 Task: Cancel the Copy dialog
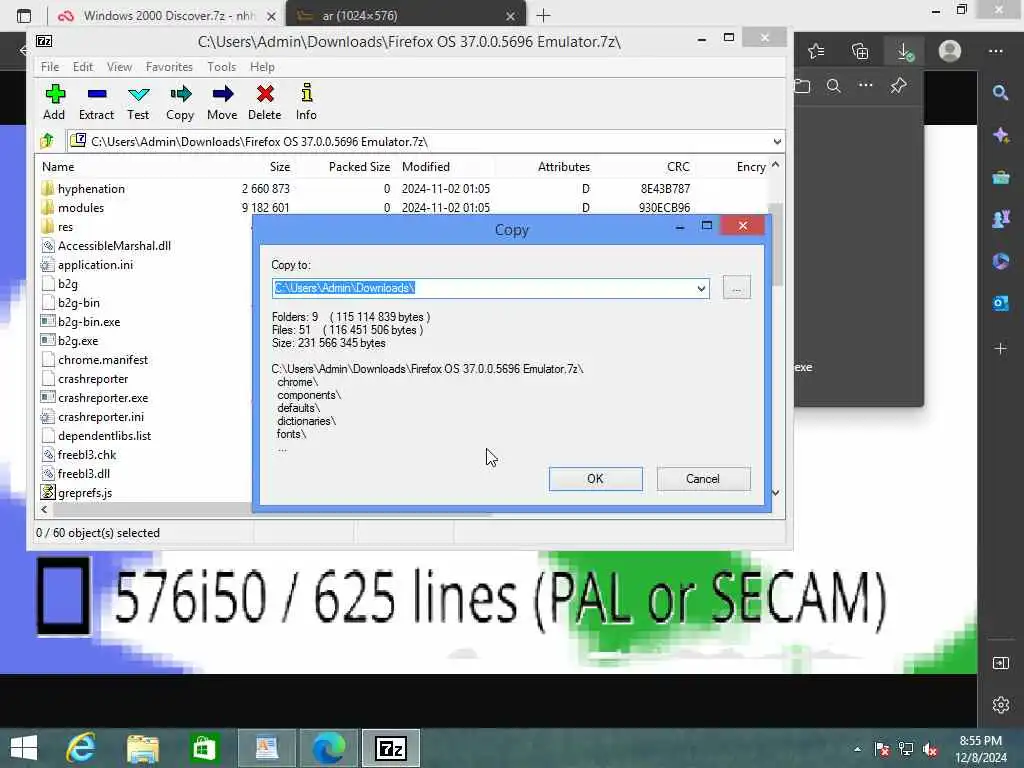(703, 479)
